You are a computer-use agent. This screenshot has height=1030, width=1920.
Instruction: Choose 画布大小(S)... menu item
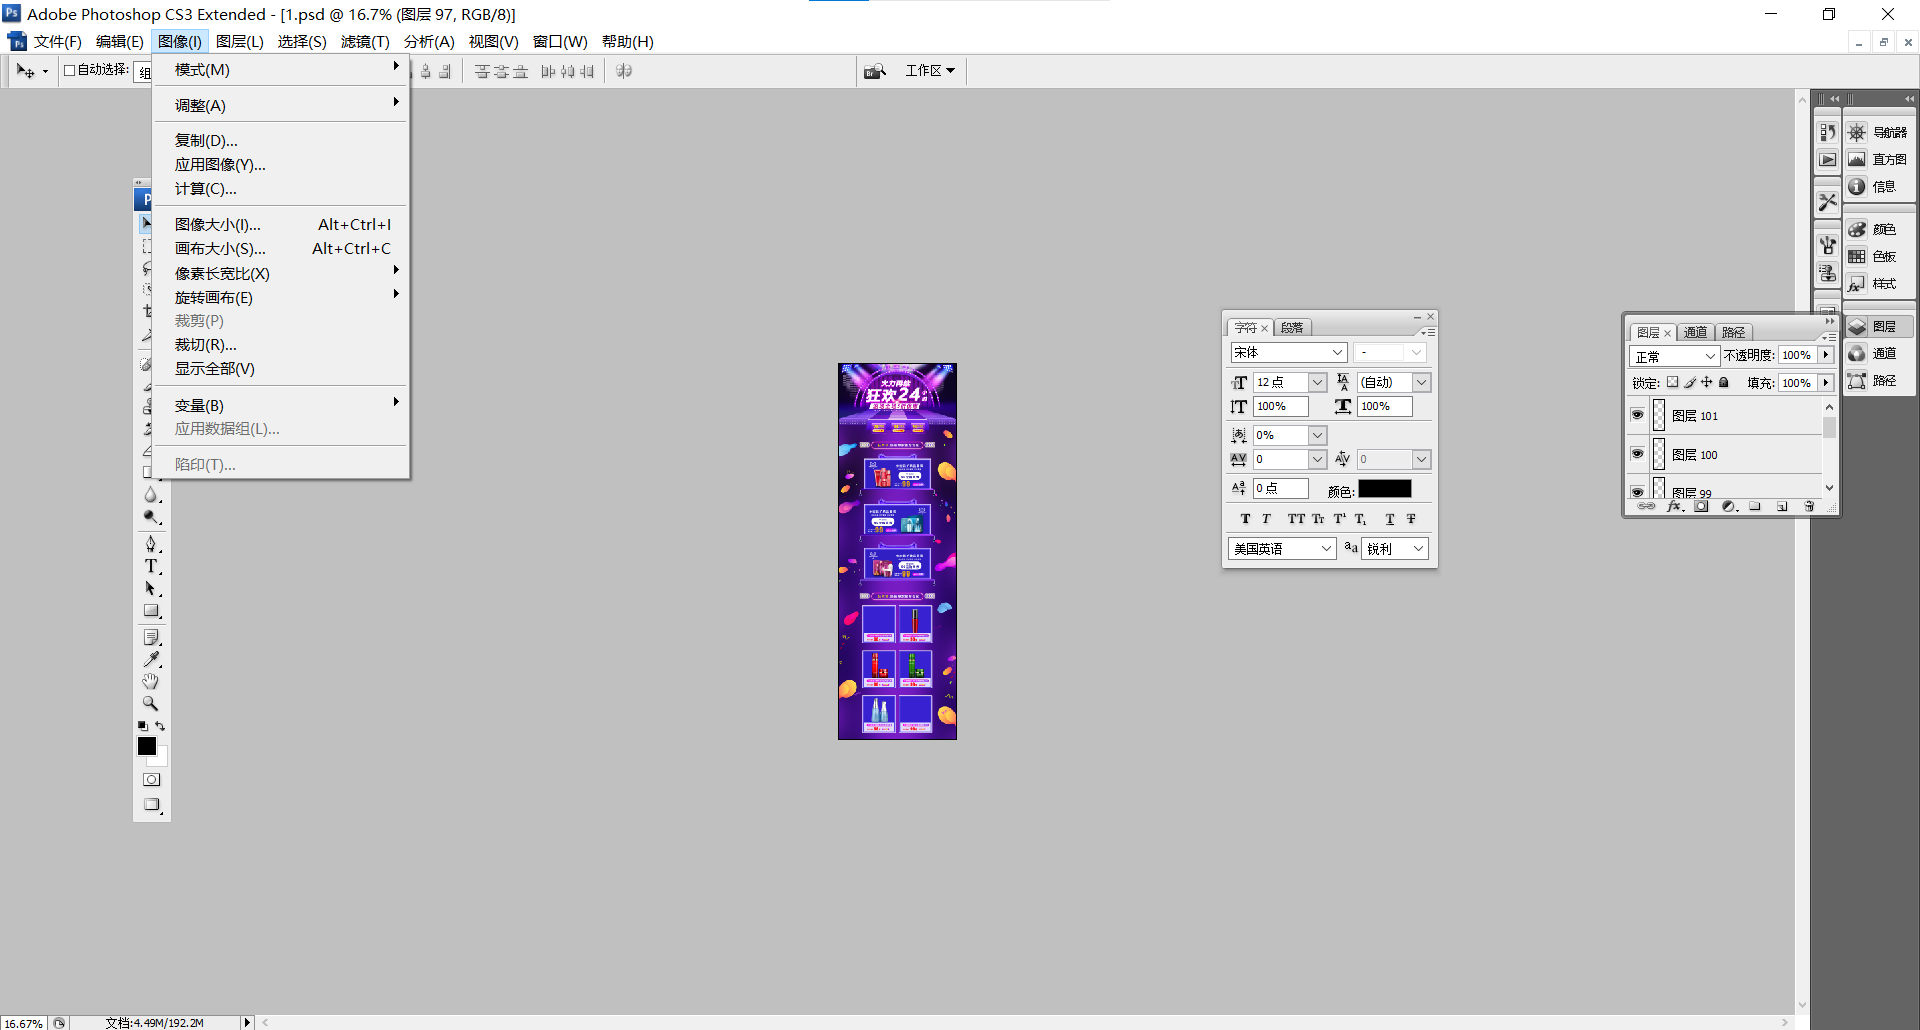pyautogui.click(x=281, y=248)
